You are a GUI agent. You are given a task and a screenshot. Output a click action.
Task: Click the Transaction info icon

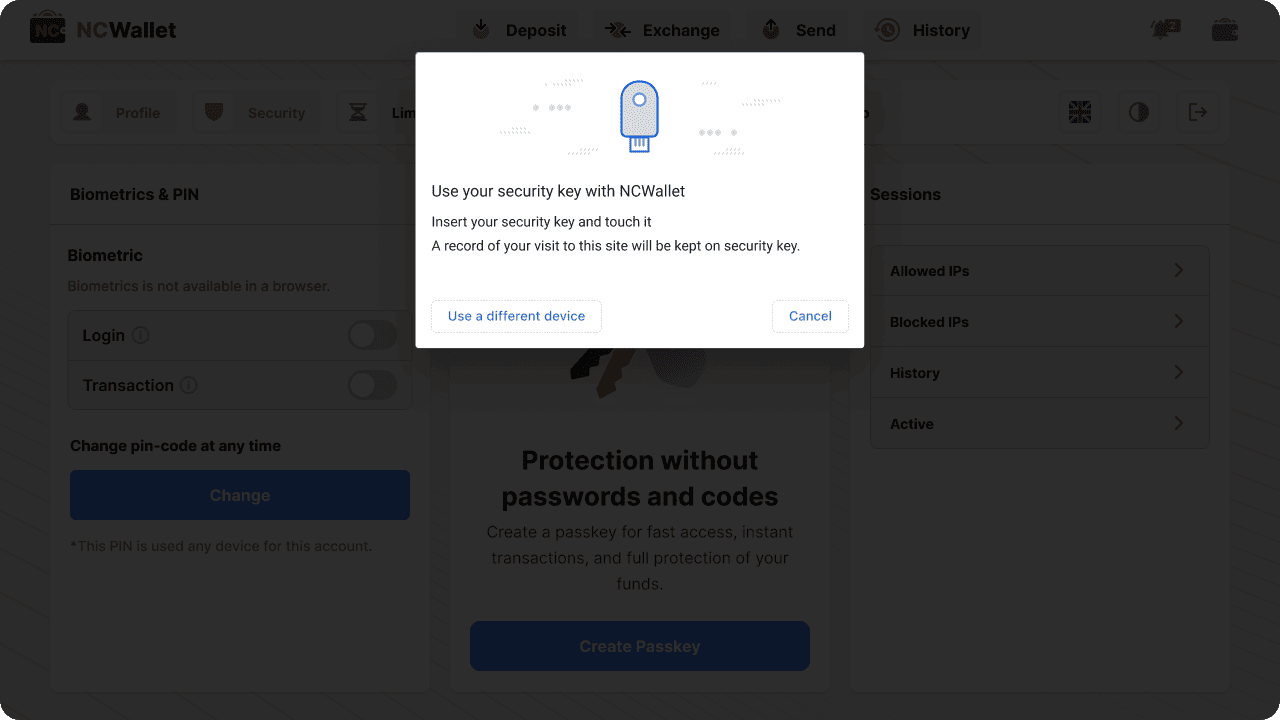tap(189, 385)
